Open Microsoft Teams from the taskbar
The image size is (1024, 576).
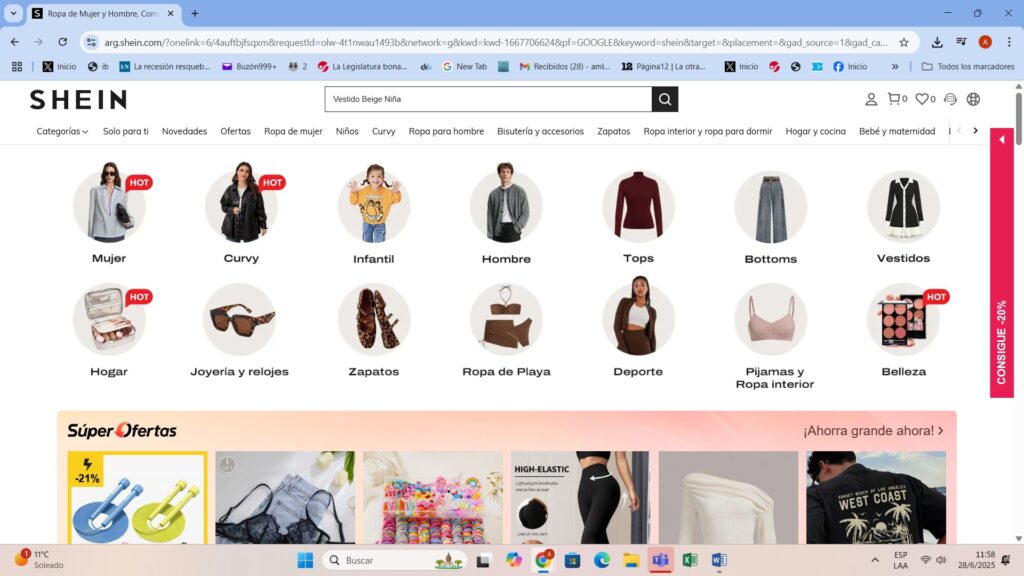click(x=660, y=560)
